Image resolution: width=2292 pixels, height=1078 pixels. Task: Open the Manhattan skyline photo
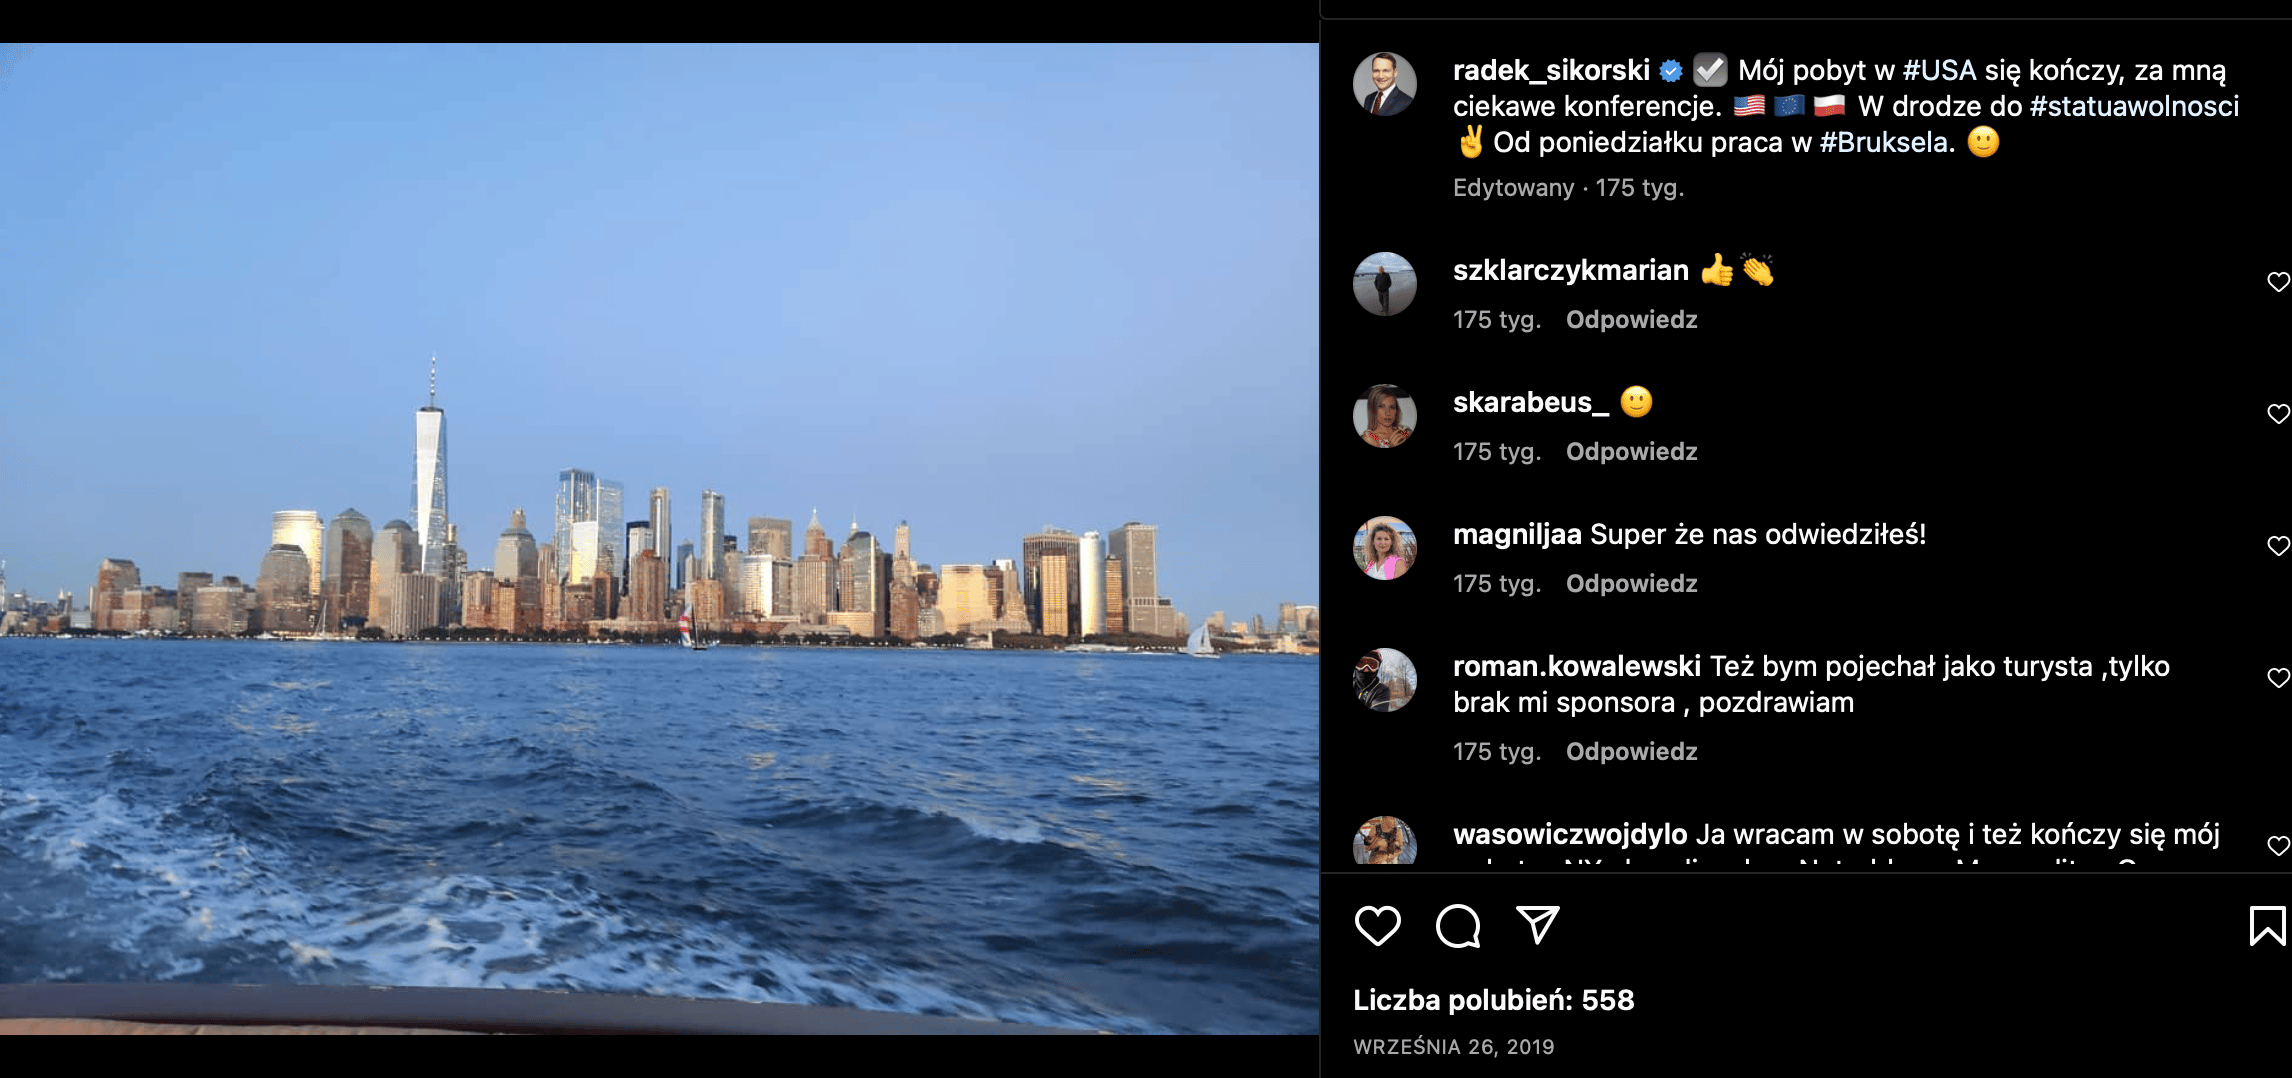pyautogui.click(x=660, y=538)
